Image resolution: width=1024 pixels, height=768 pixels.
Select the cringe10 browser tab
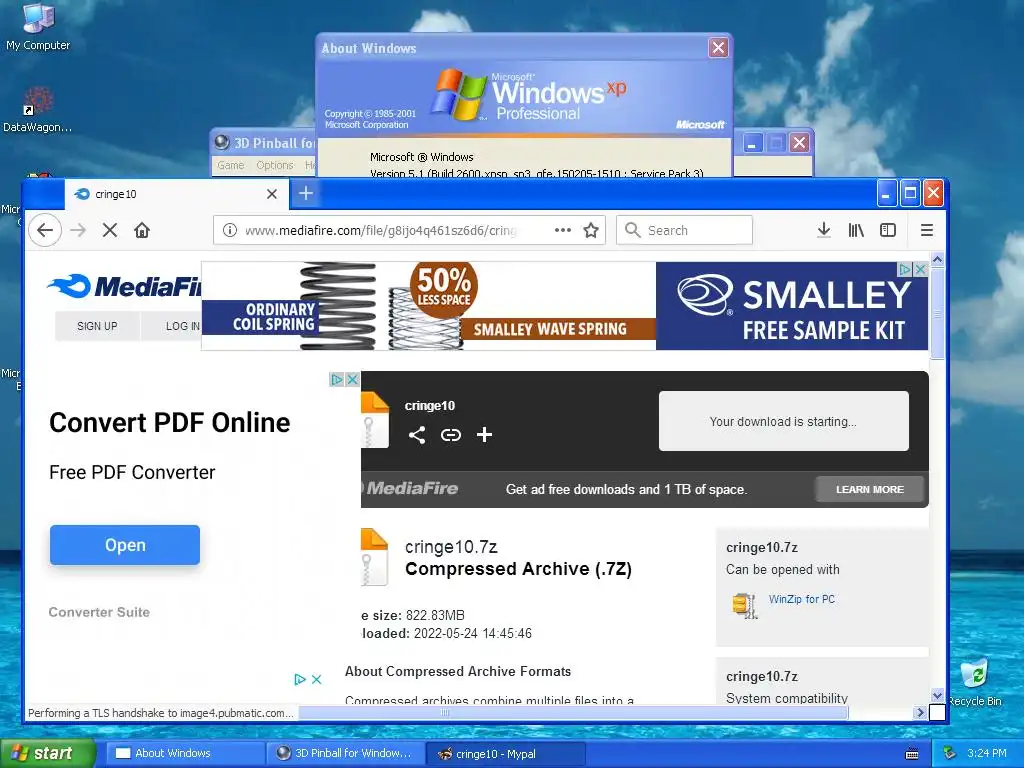(x=176, y=194)
